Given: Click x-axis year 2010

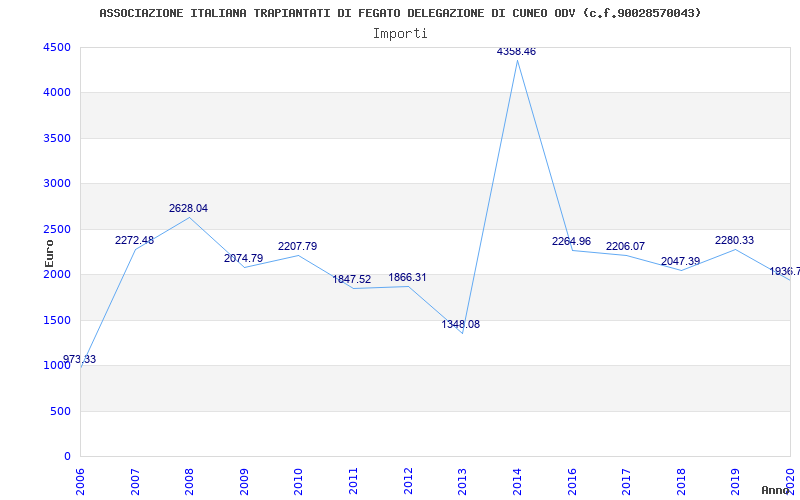Looking at the screenshot, I should (x=298, y=482).
